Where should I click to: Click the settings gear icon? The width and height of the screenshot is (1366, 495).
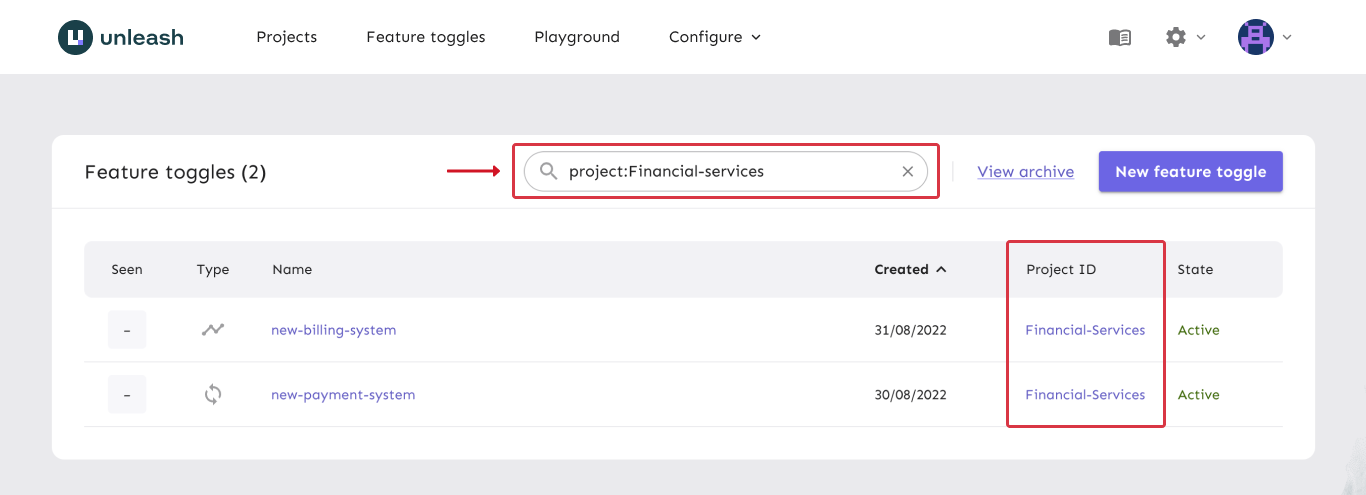click(1176, 37)
